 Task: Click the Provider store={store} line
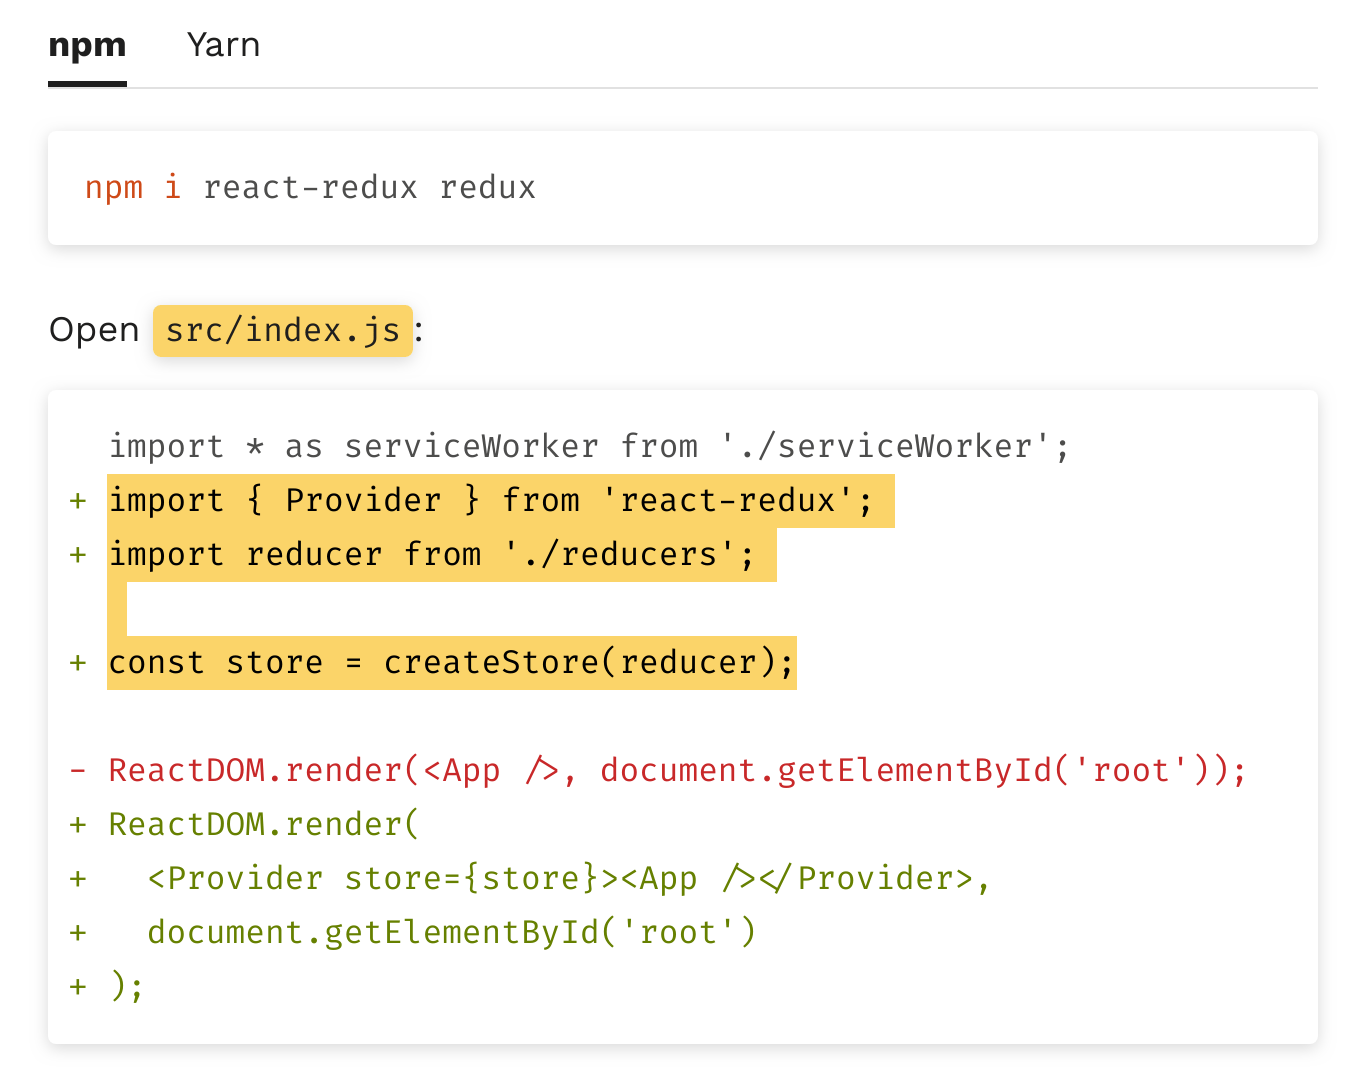coord(568,879)
